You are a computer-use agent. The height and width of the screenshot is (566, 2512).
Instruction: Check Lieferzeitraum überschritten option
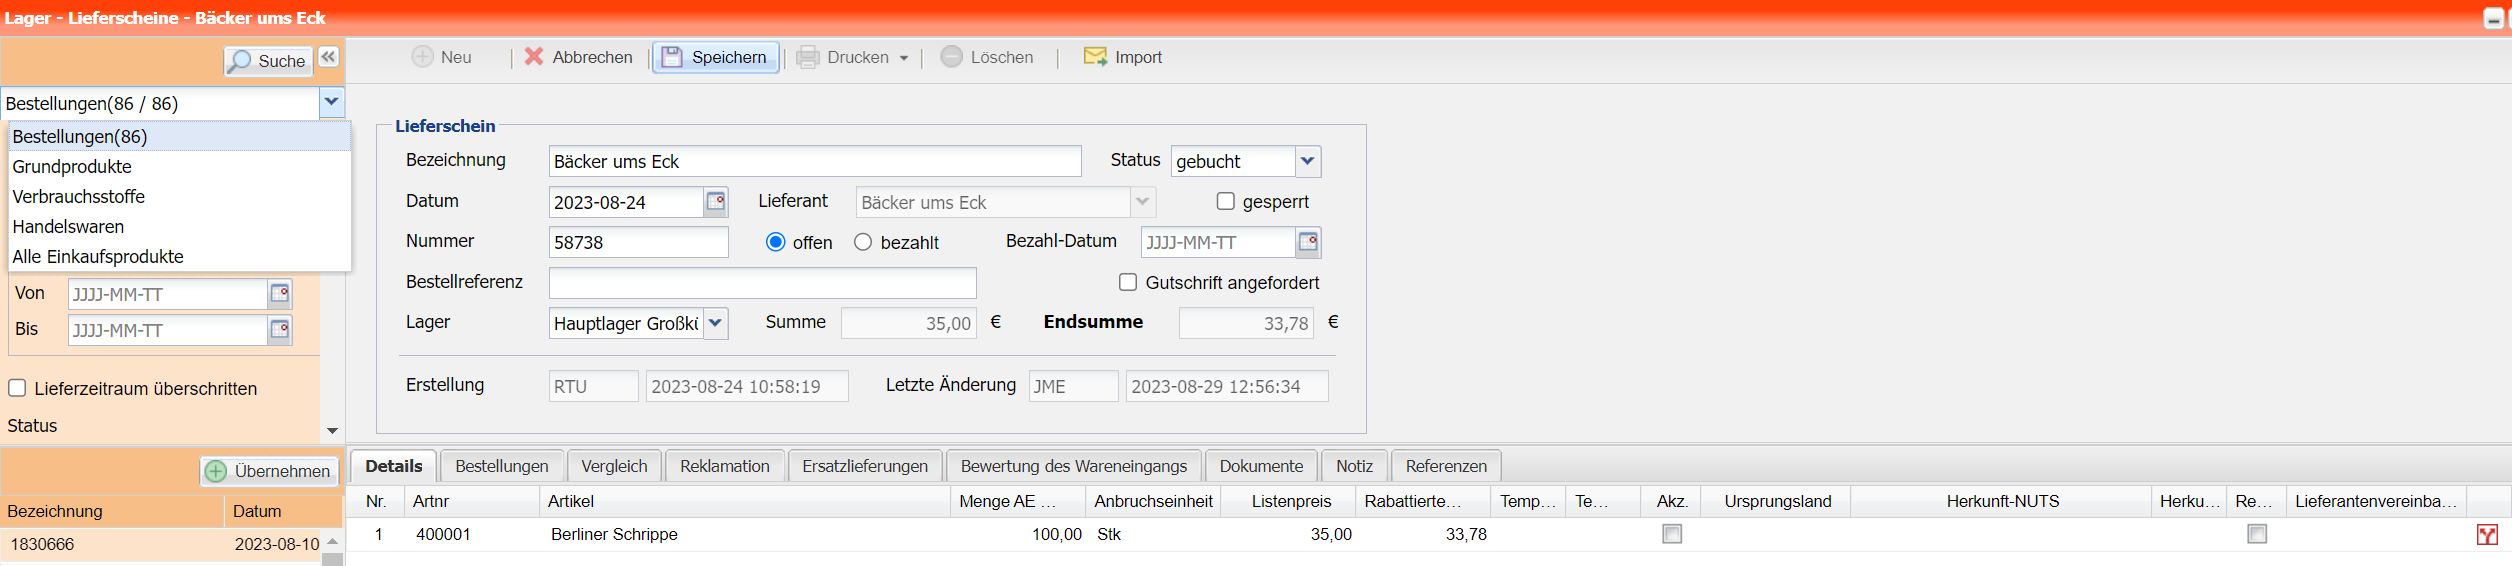17,388
